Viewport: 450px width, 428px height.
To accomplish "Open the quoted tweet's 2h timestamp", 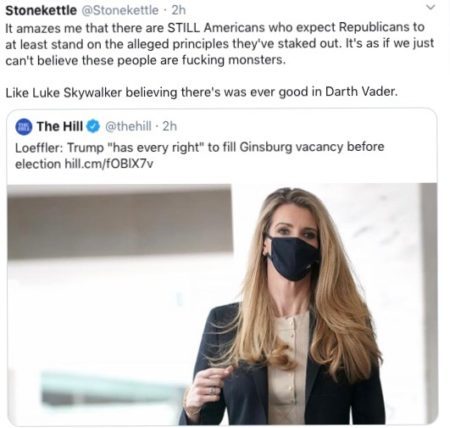I will point(170,126).
